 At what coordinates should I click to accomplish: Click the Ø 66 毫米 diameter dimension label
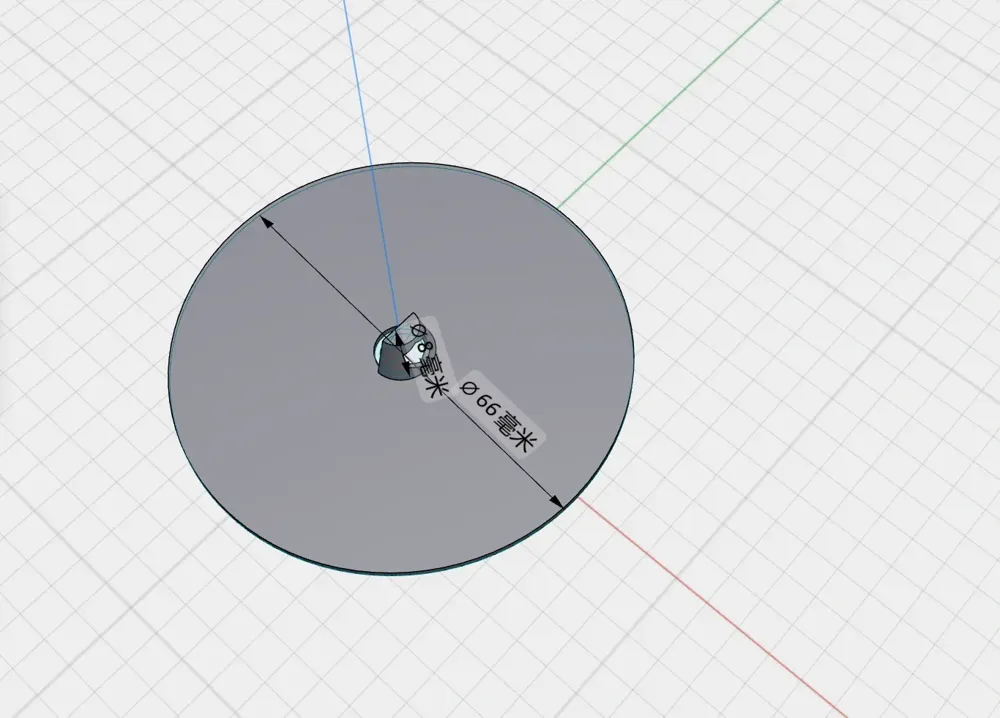click(501, 413)
